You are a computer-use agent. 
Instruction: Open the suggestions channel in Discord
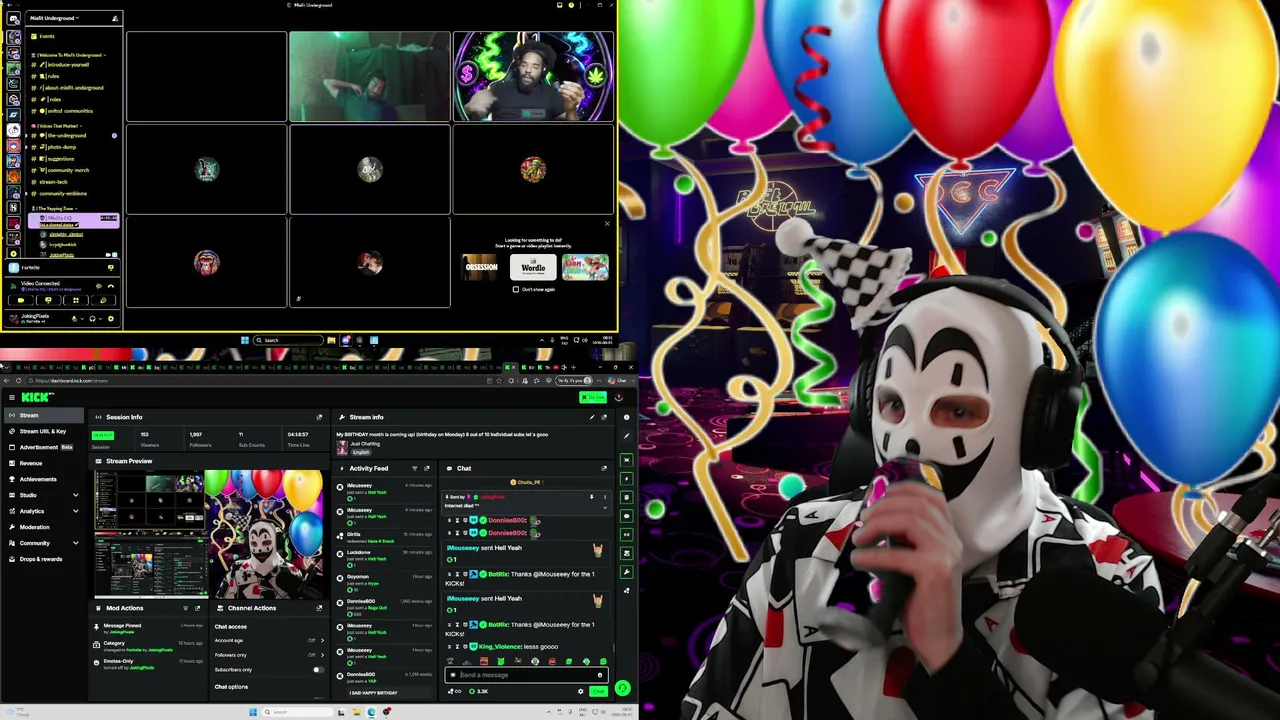coord(60,159)
